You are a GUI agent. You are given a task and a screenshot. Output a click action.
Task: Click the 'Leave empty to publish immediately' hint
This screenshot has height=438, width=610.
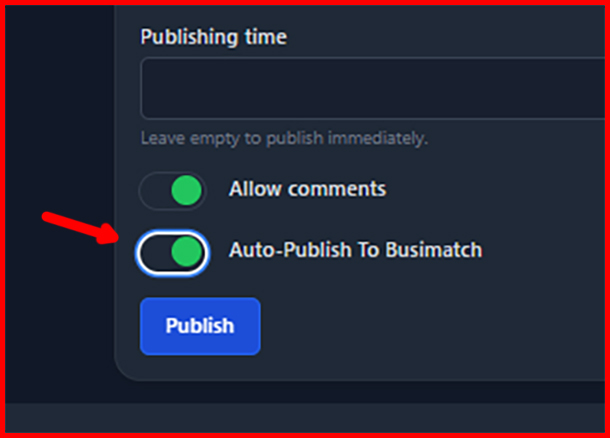pyautogui.click(x=284, y=138)
